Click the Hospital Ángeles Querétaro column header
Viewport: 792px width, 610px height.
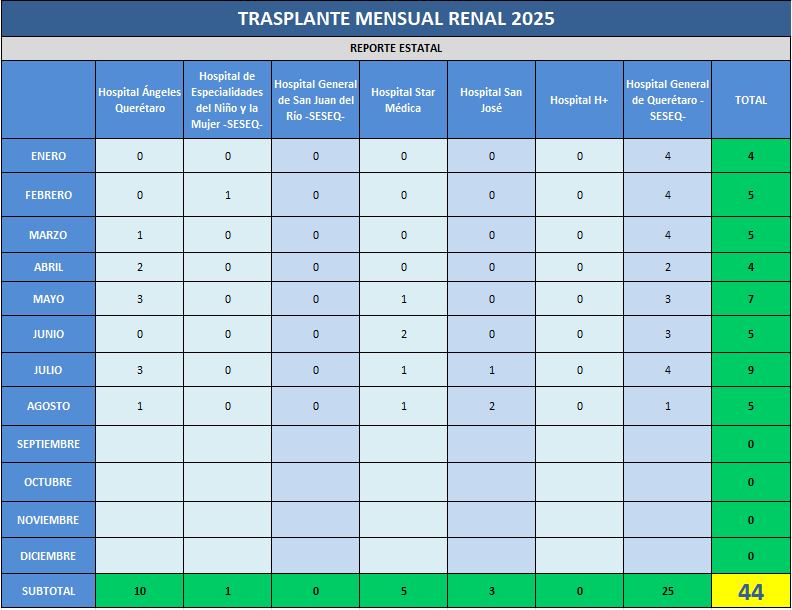pyautogui.click(x=139, y=100)
